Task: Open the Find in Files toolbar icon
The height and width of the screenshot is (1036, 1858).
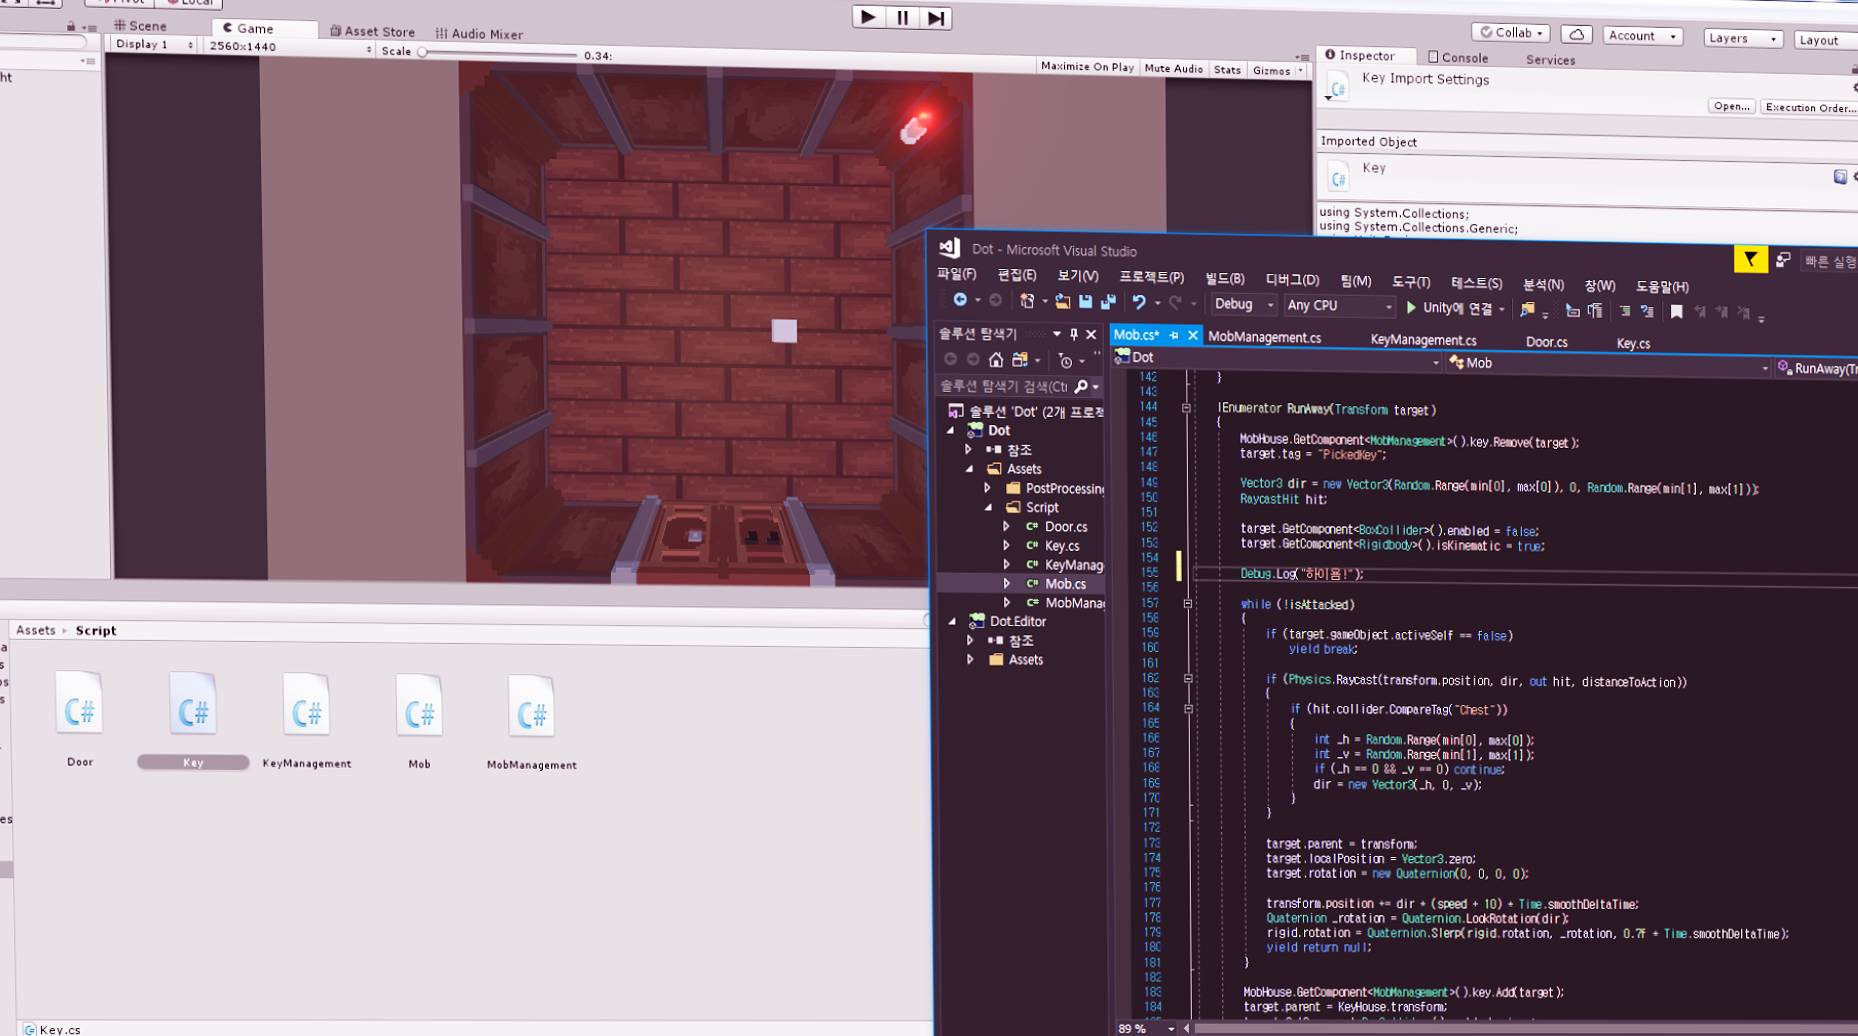Action: [x=1527, y=310]
